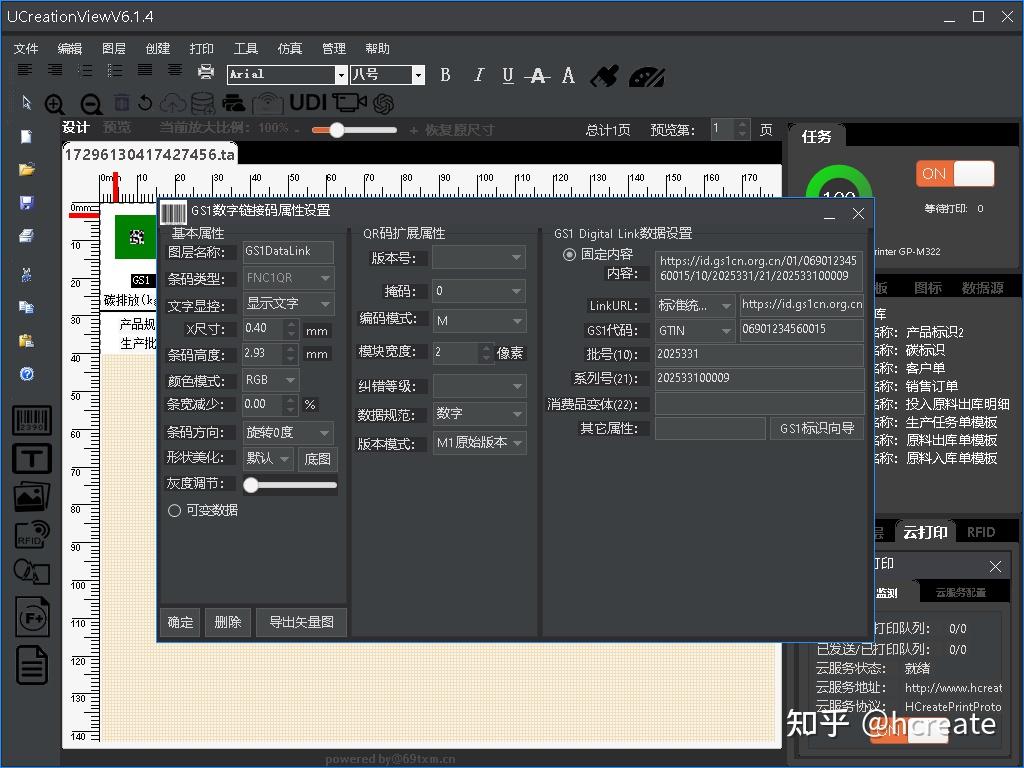This screenshot has height=768, width=1024.
Task: Open the RFID tool from the sidebar
Action: point(31,534)
